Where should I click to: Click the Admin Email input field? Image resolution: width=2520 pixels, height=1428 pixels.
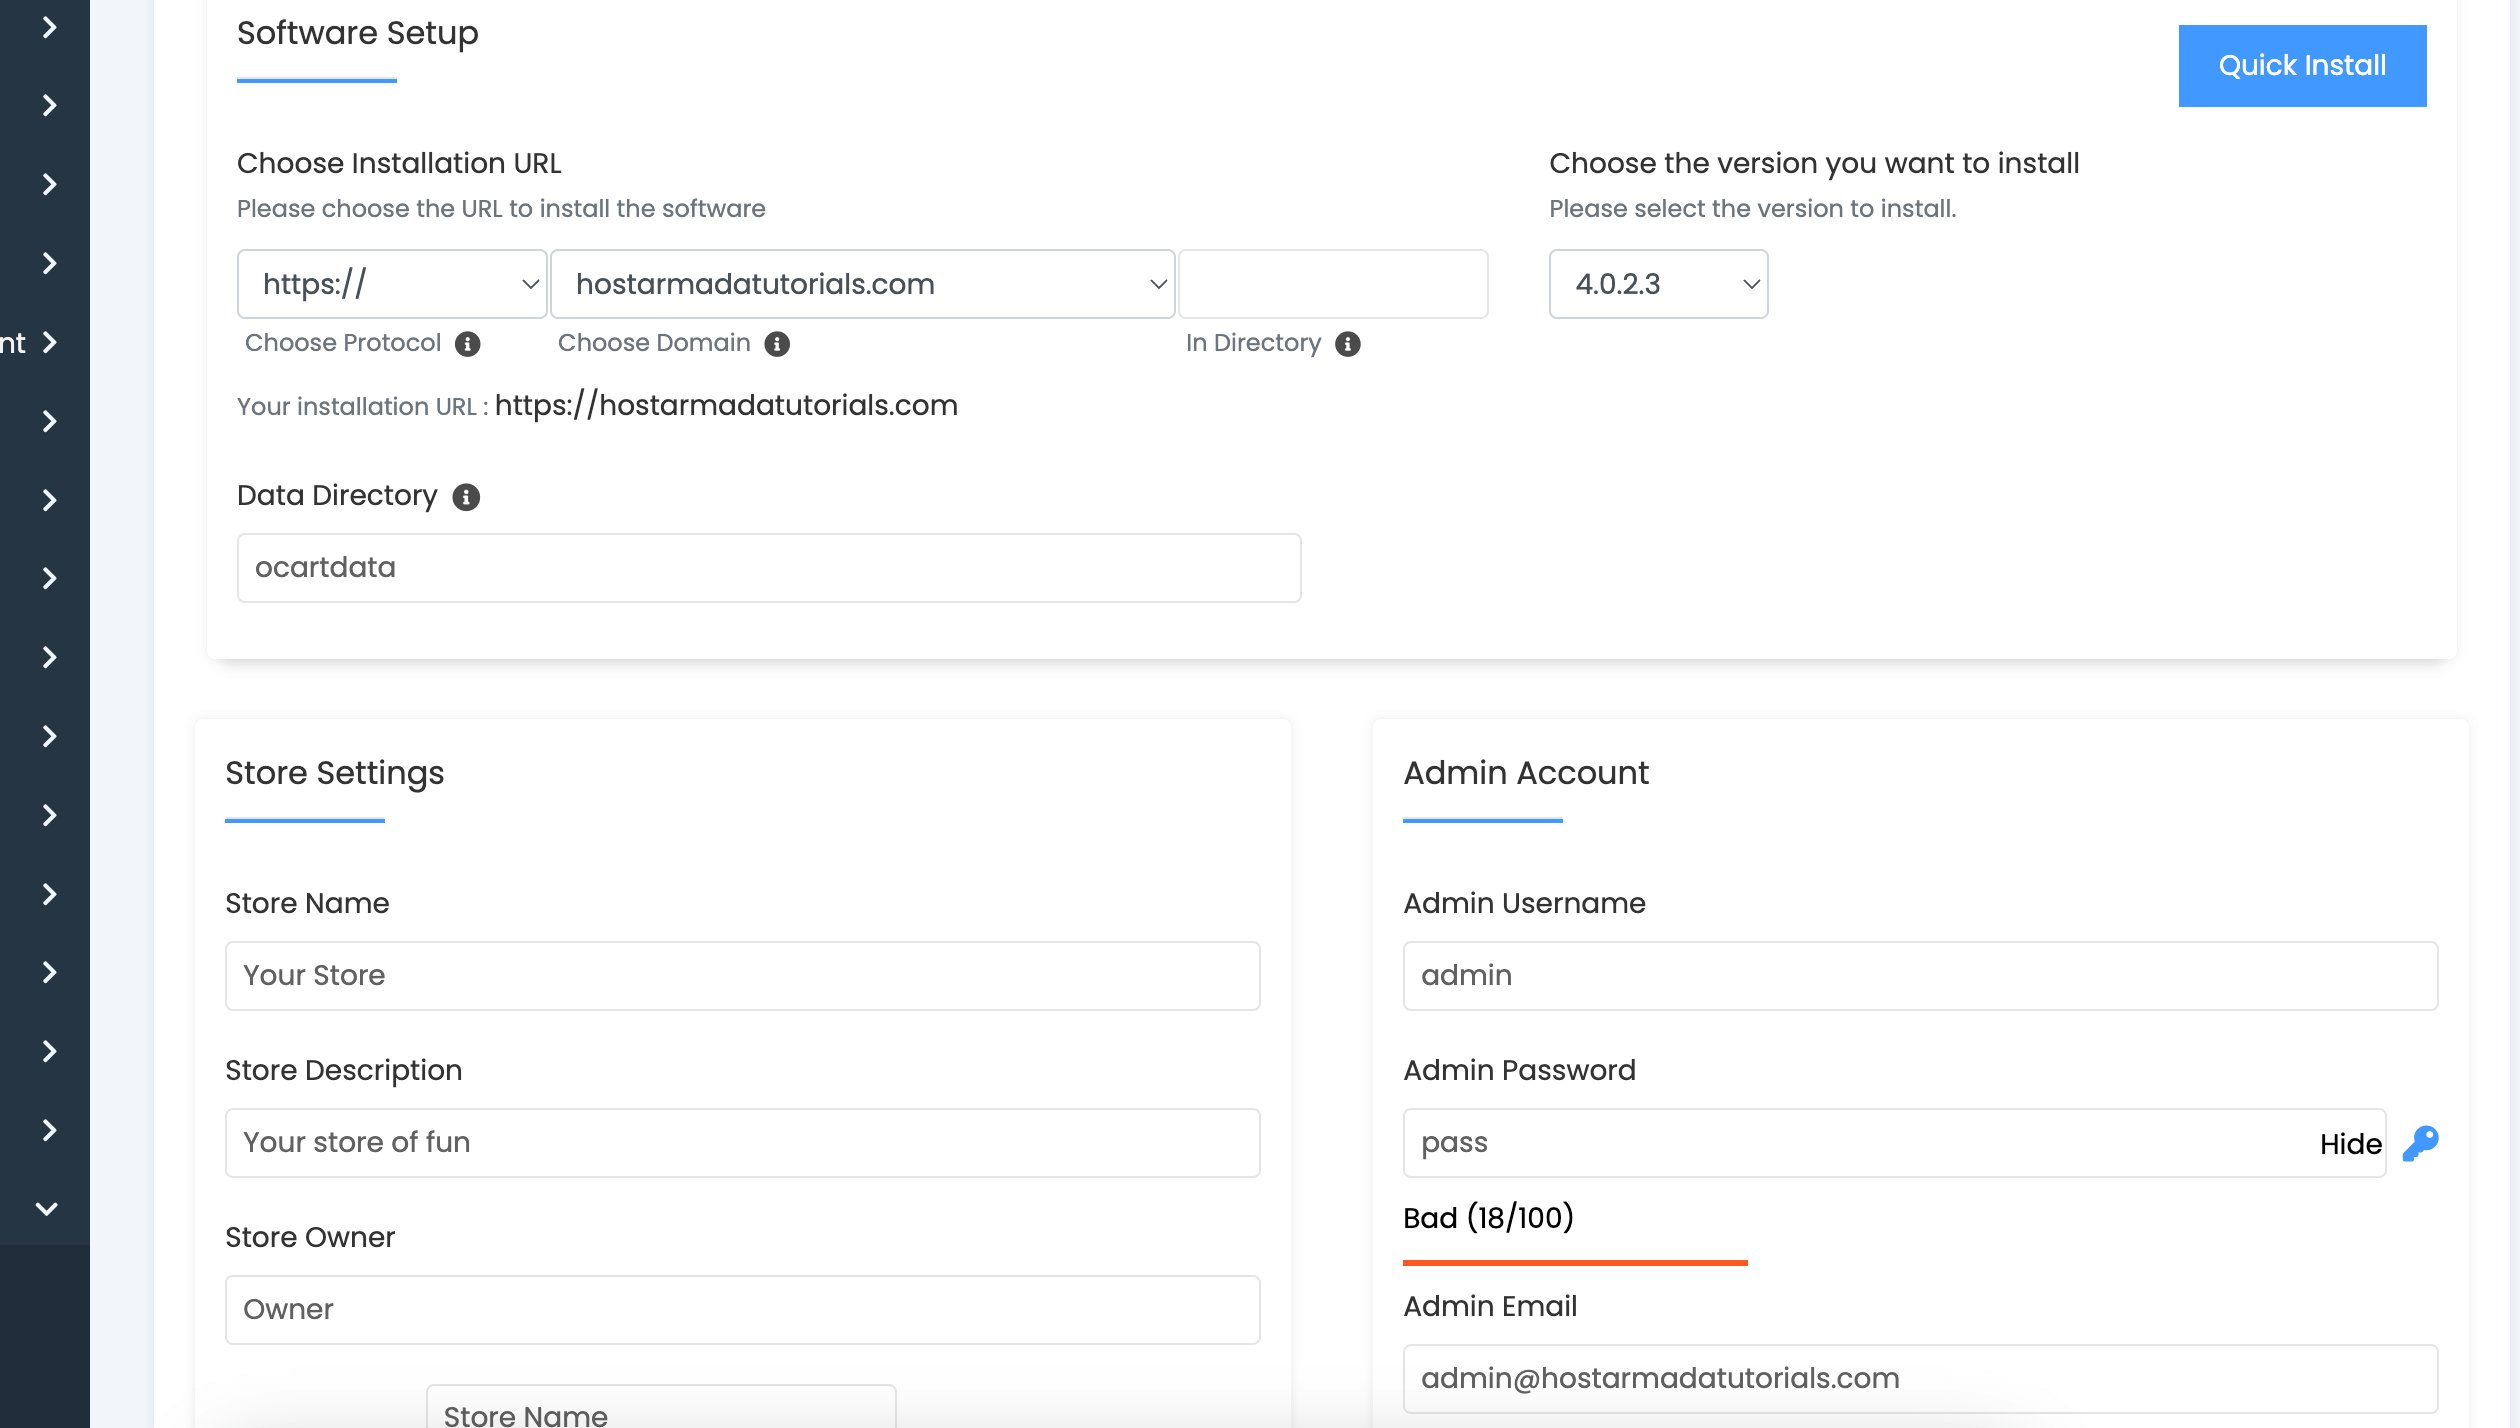click(1920, 1379)
